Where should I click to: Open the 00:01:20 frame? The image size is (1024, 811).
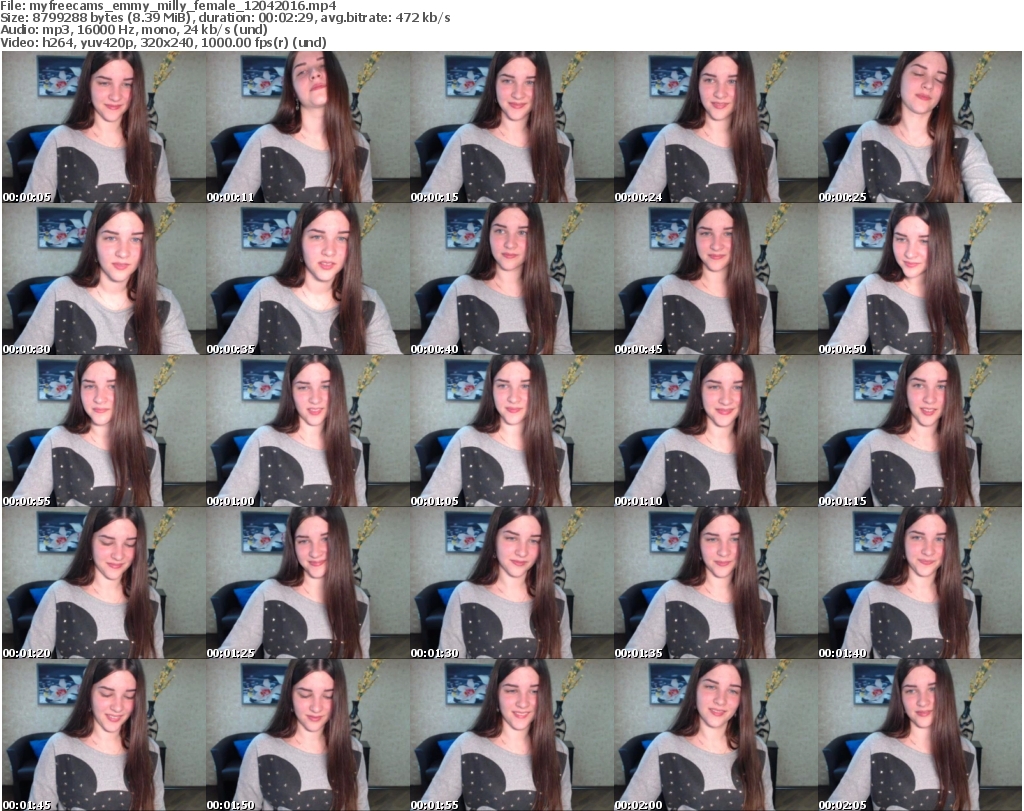coord(103,583)
